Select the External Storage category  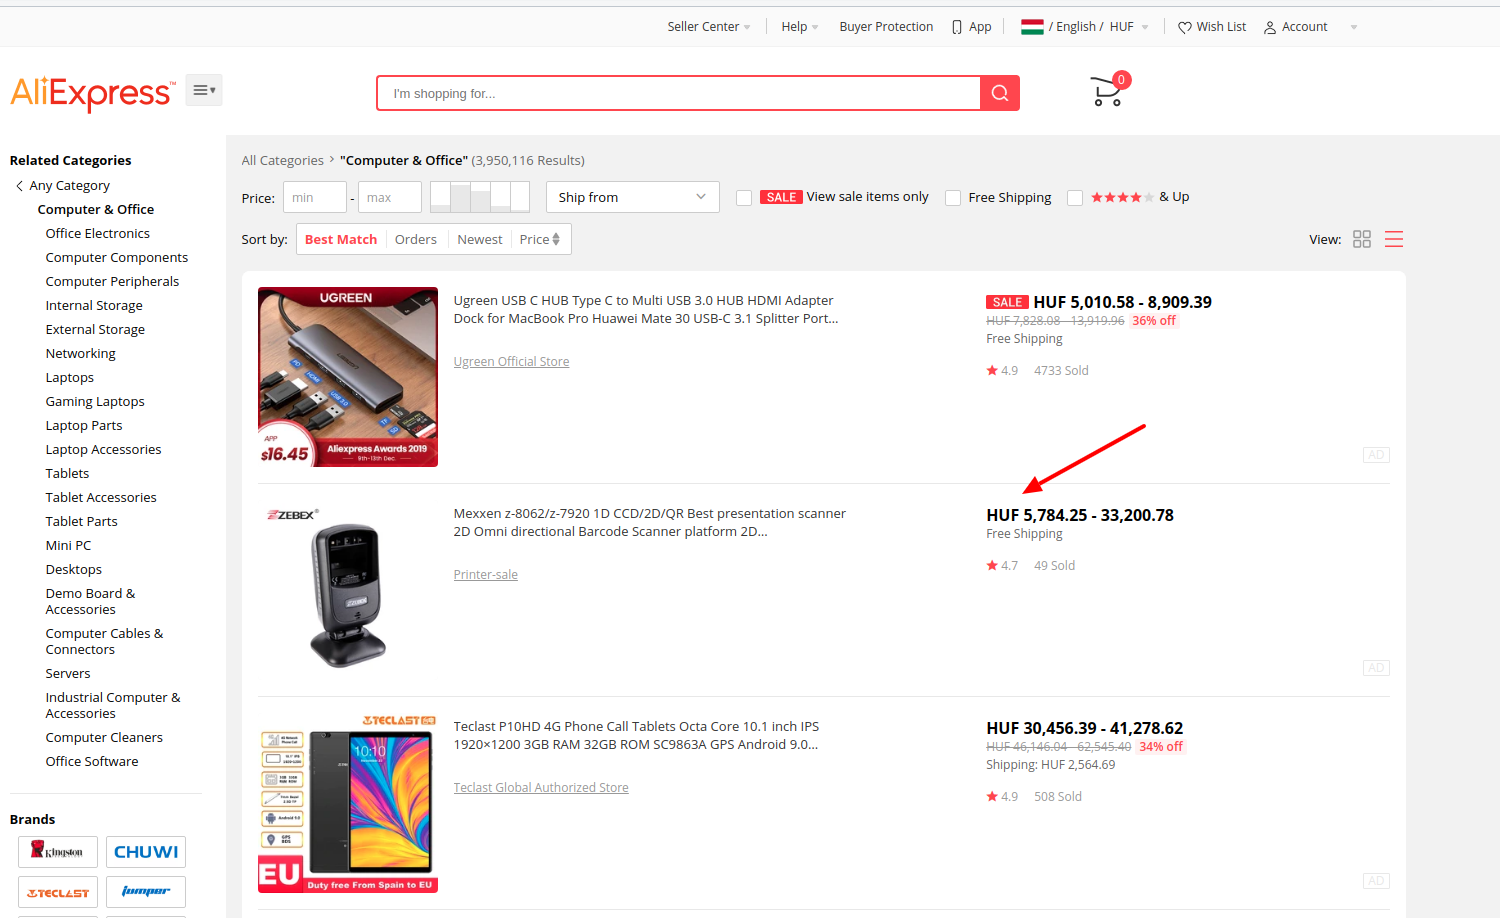click(95, 330)
